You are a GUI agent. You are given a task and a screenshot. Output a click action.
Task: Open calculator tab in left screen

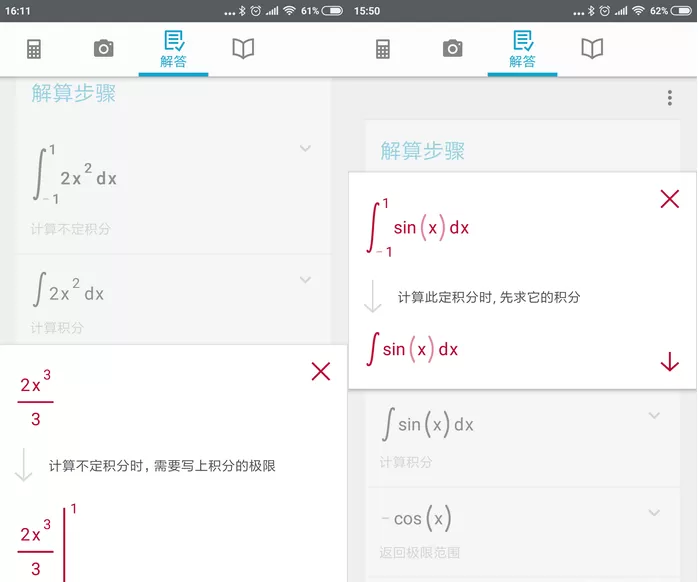34,49
